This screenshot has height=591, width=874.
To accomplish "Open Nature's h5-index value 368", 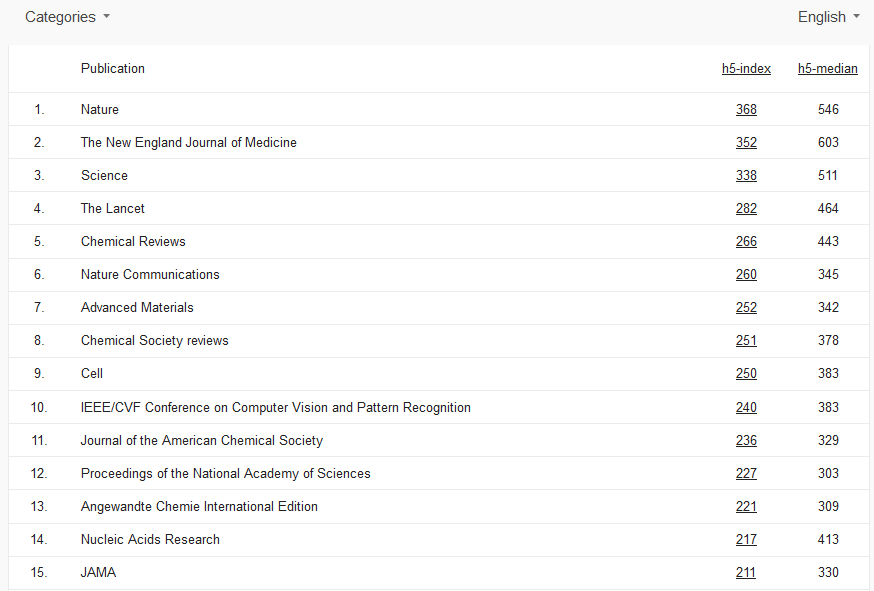I will tap(746, 110).
